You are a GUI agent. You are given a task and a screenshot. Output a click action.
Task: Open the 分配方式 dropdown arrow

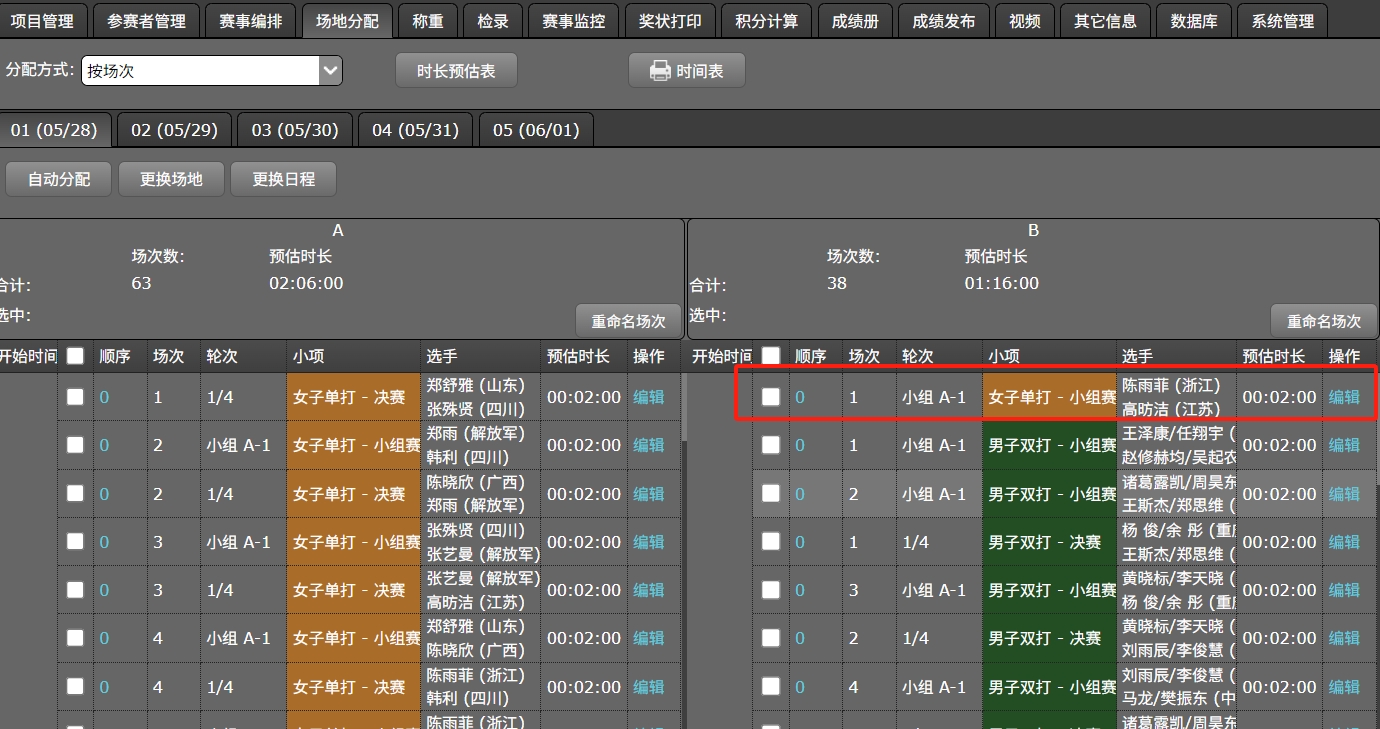pos(330,71)
